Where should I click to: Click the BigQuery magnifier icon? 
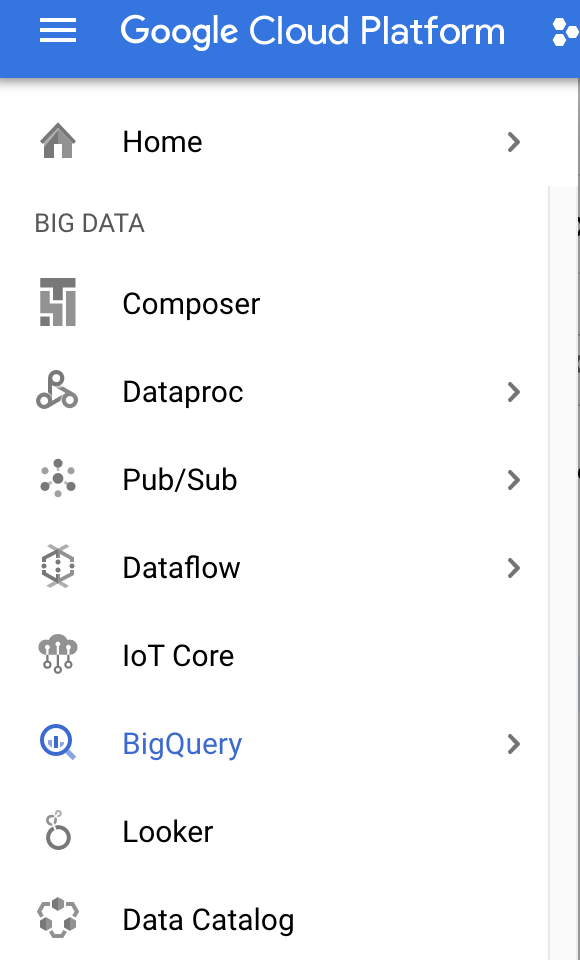tap(58, 742)
